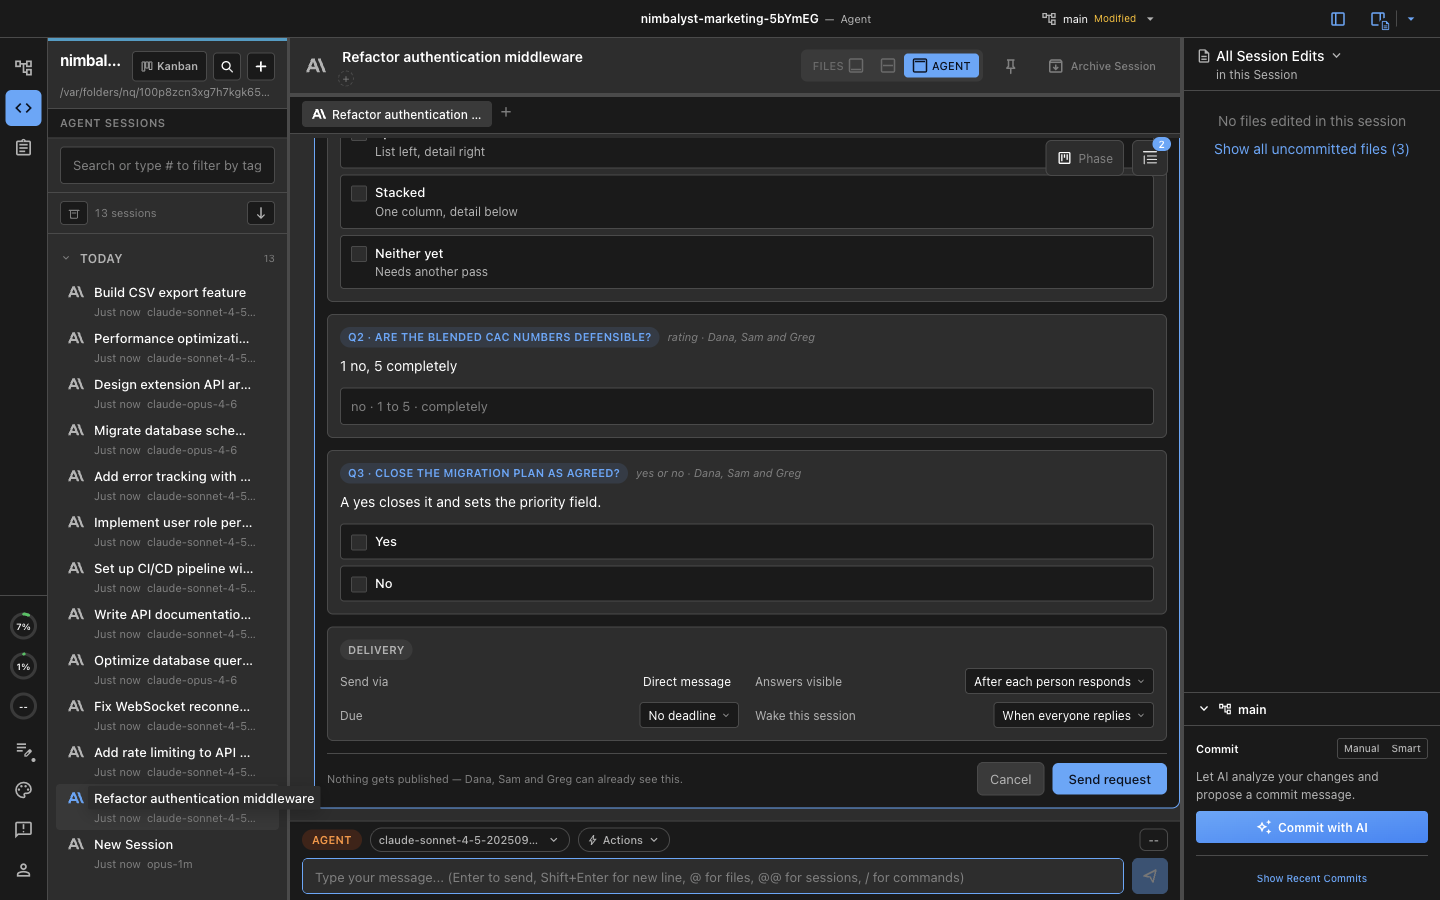Focus the session search filter field
The width and height of the screenshot is (1440, 900).
167,165
